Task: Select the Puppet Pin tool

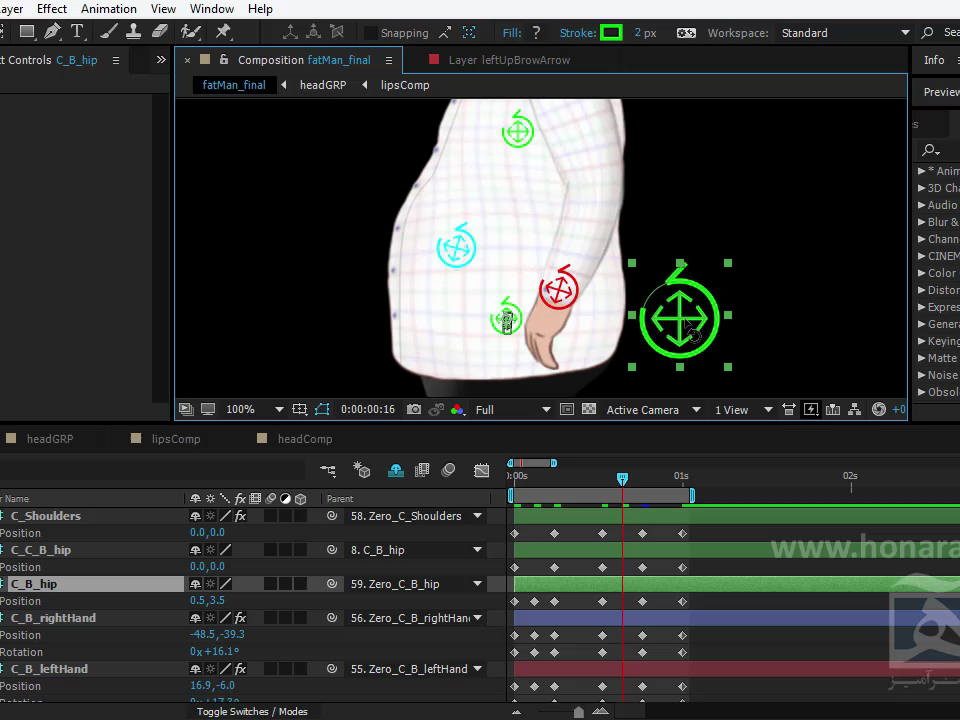Action: point(223,32)
